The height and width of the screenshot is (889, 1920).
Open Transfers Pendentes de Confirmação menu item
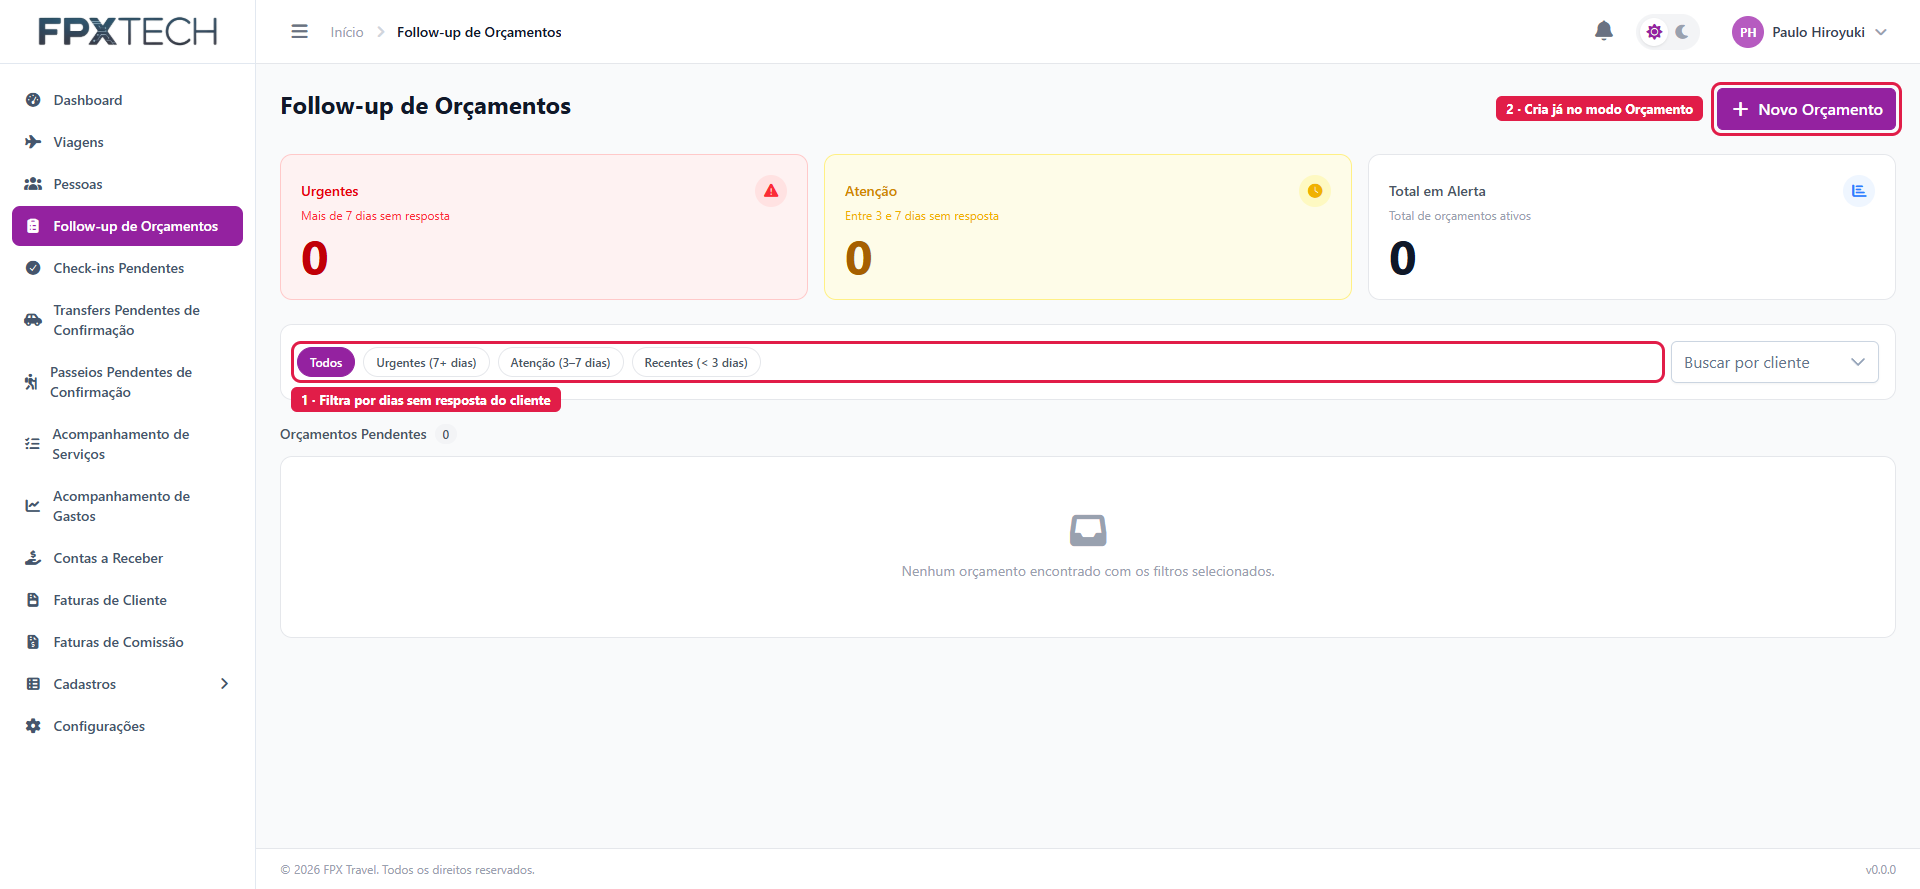pyautogui.click(x=127, y=320)
